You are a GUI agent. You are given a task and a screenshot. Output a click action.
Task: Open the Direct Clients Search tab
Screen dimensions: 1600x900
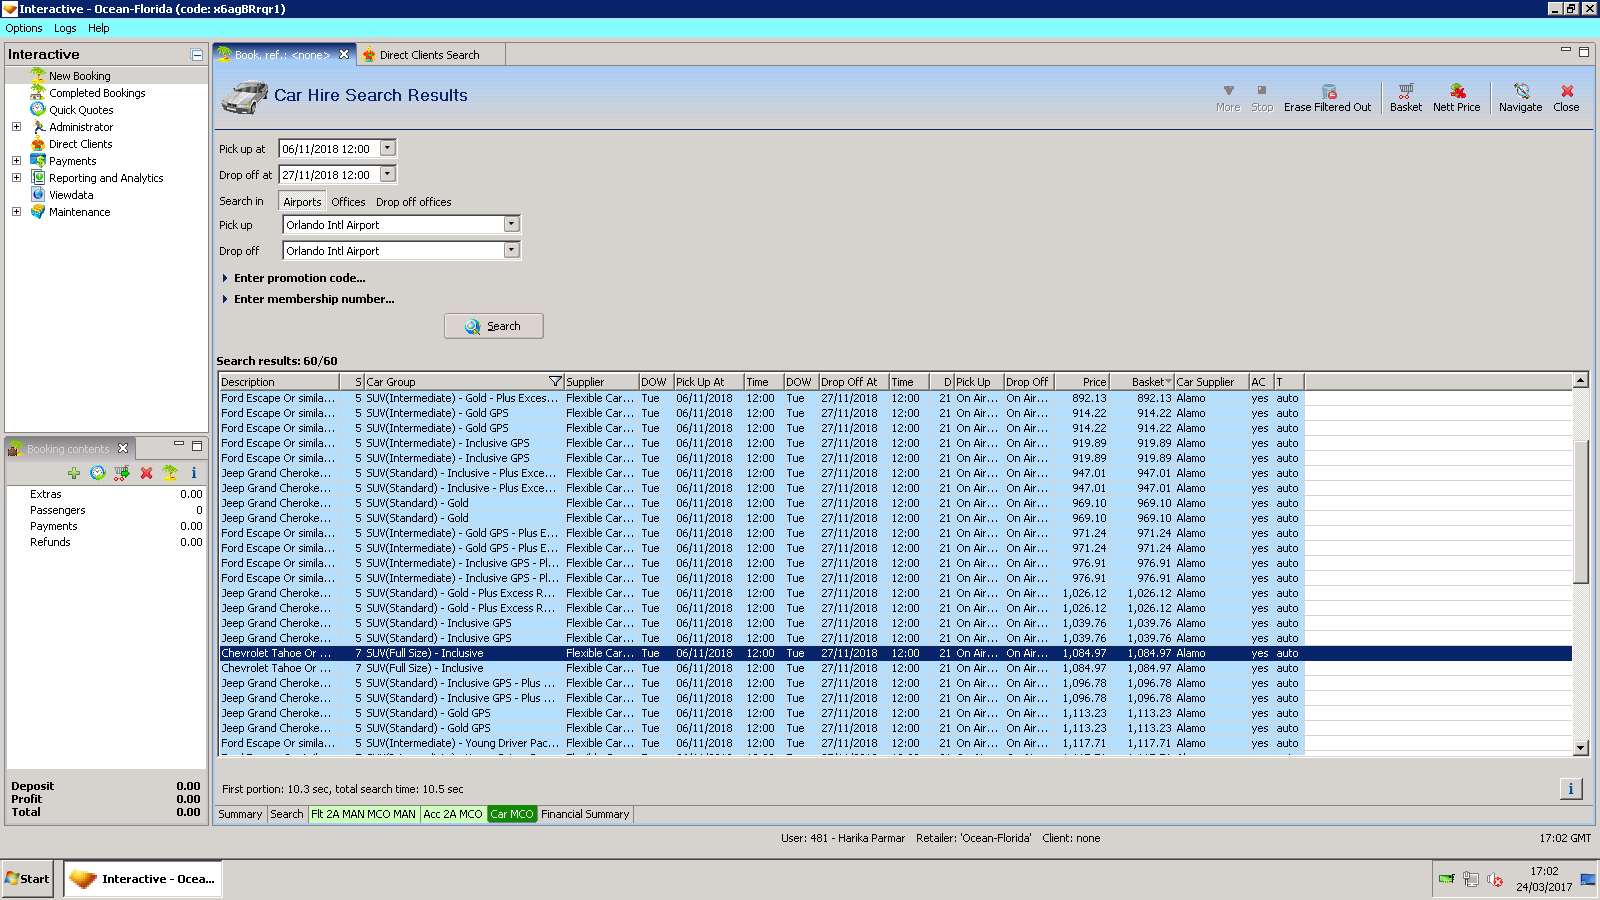coord(429,55)
